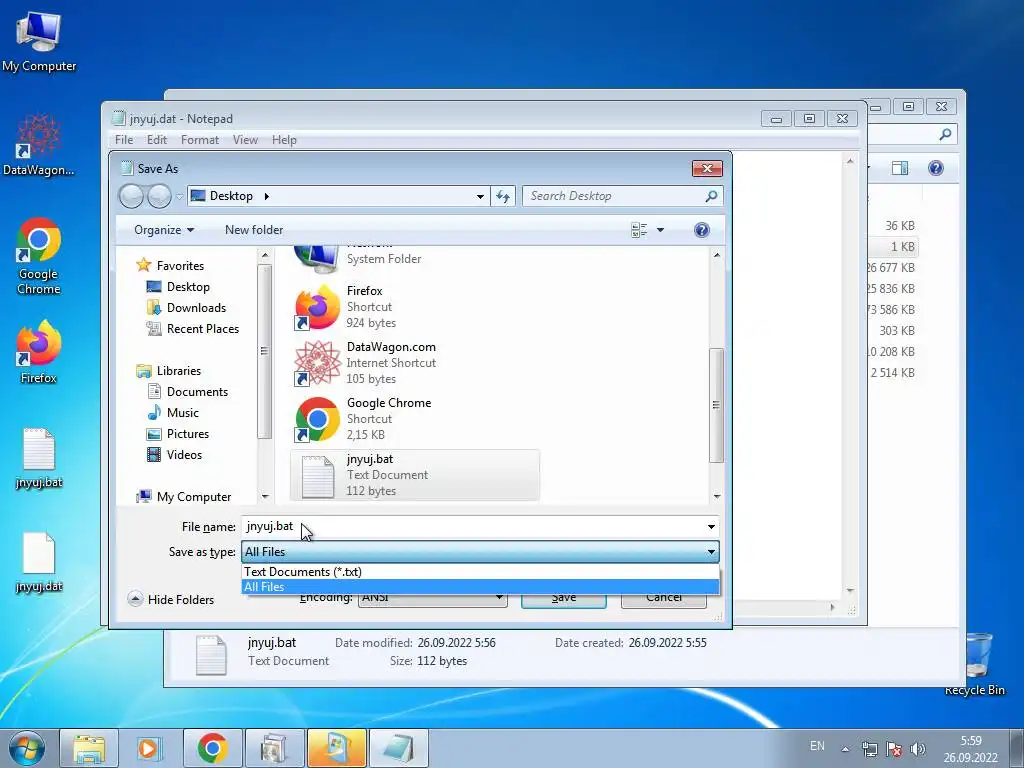Choose All Files option in type list
The width and height of the screenshot is (1024, 768).
[480, 586]
